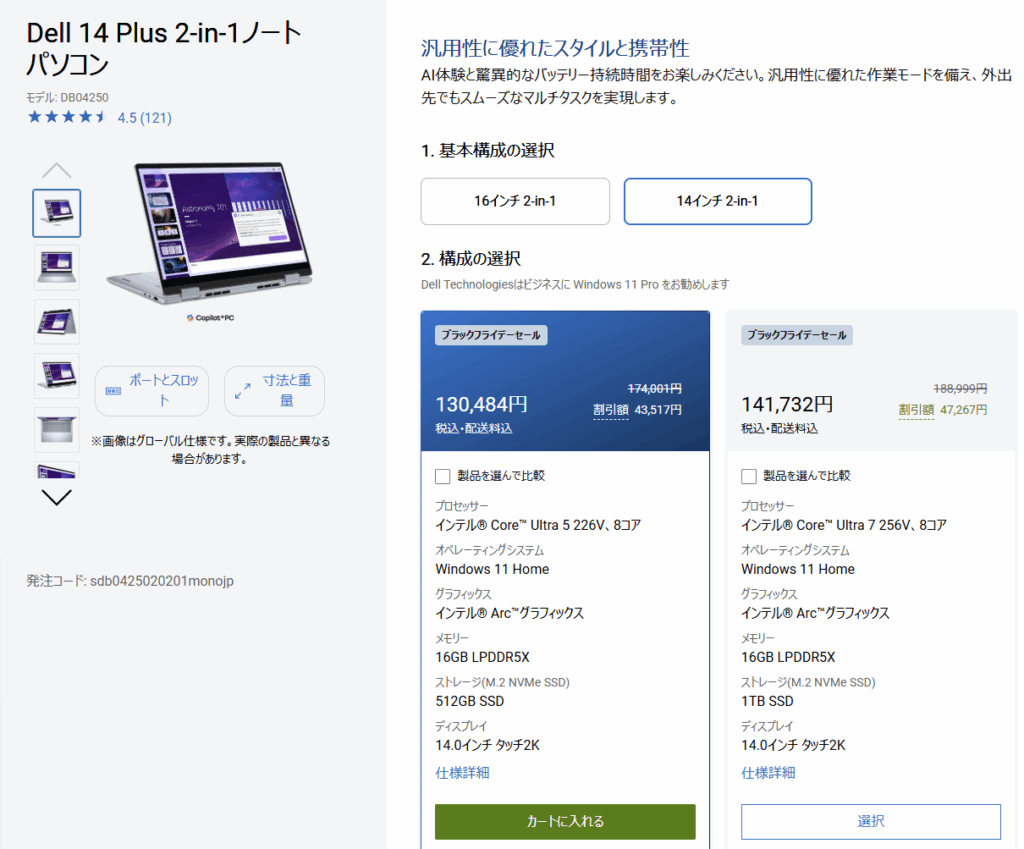This screenshot has height=849, width=1024.
Task: Choose the 14インチ 2-in-1 base configuration
Action: coord(717,201)
